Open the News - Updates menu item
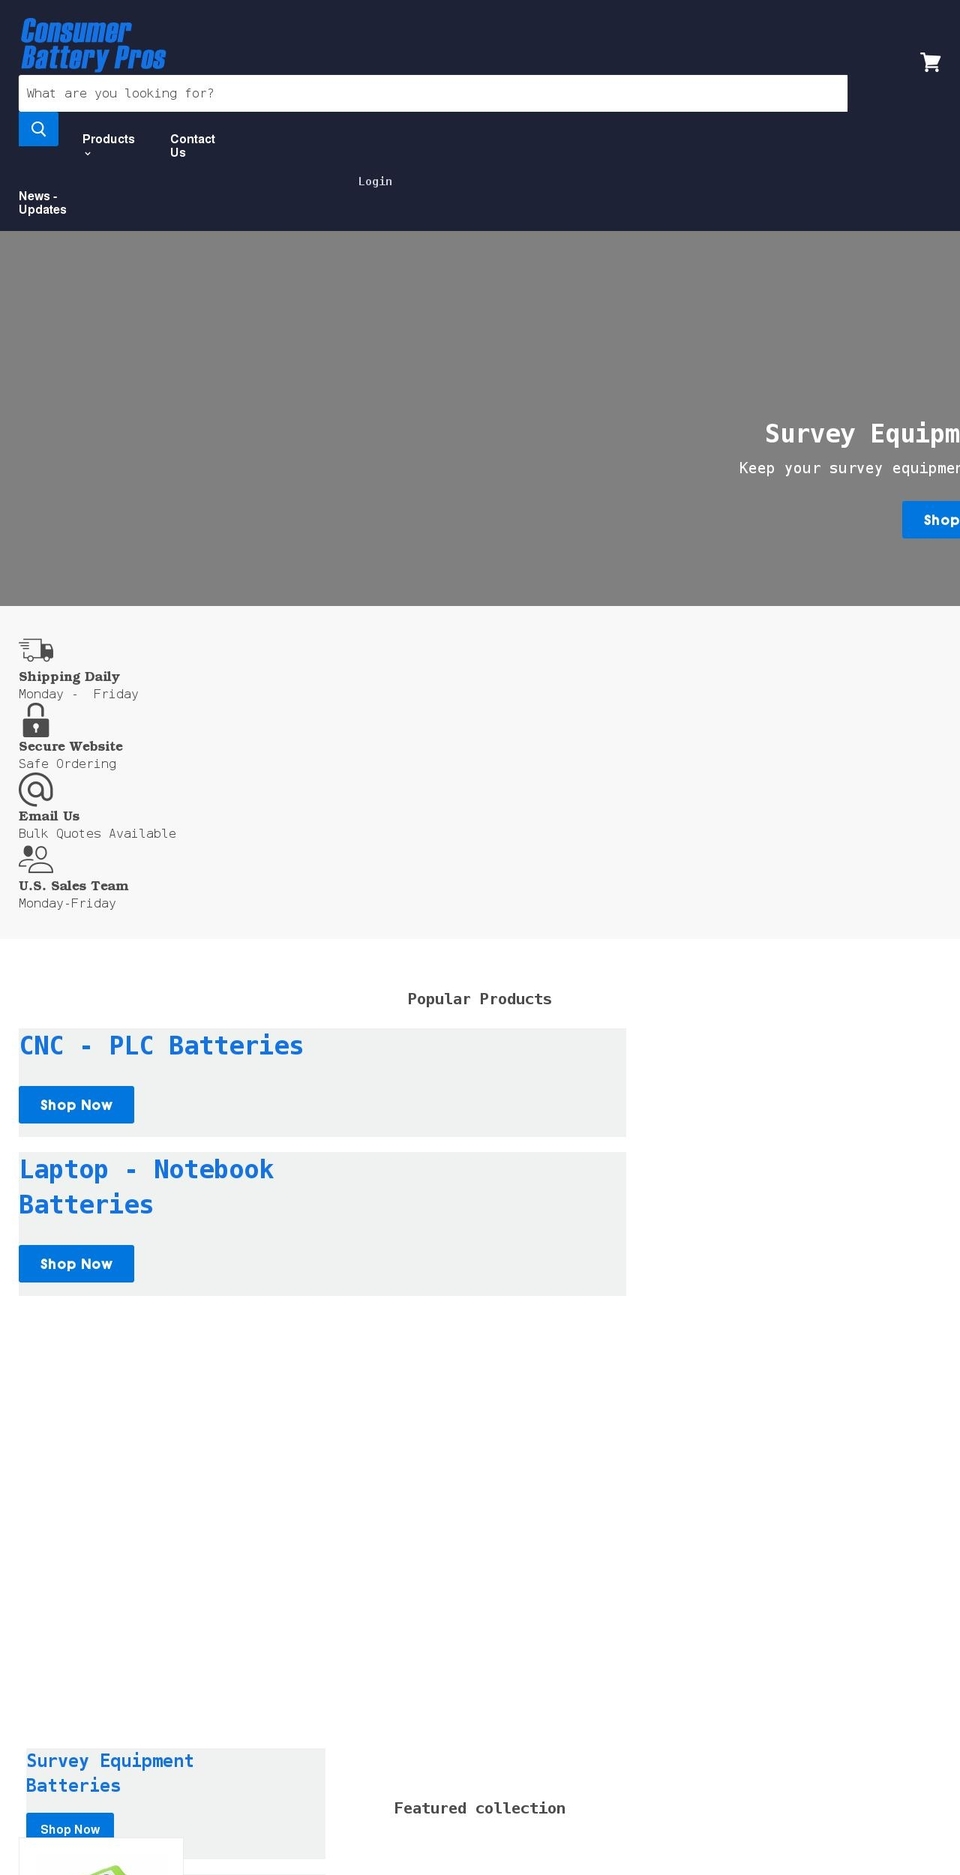 click(42, 203)
